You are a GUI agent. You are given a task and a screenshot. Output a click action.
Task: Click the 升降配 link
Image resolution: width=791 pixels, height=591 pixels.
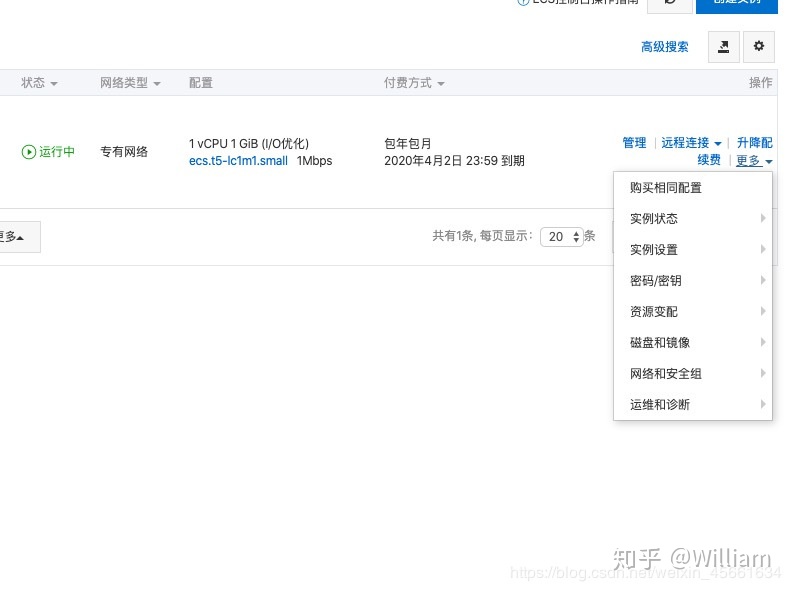[x=755, y=143]
